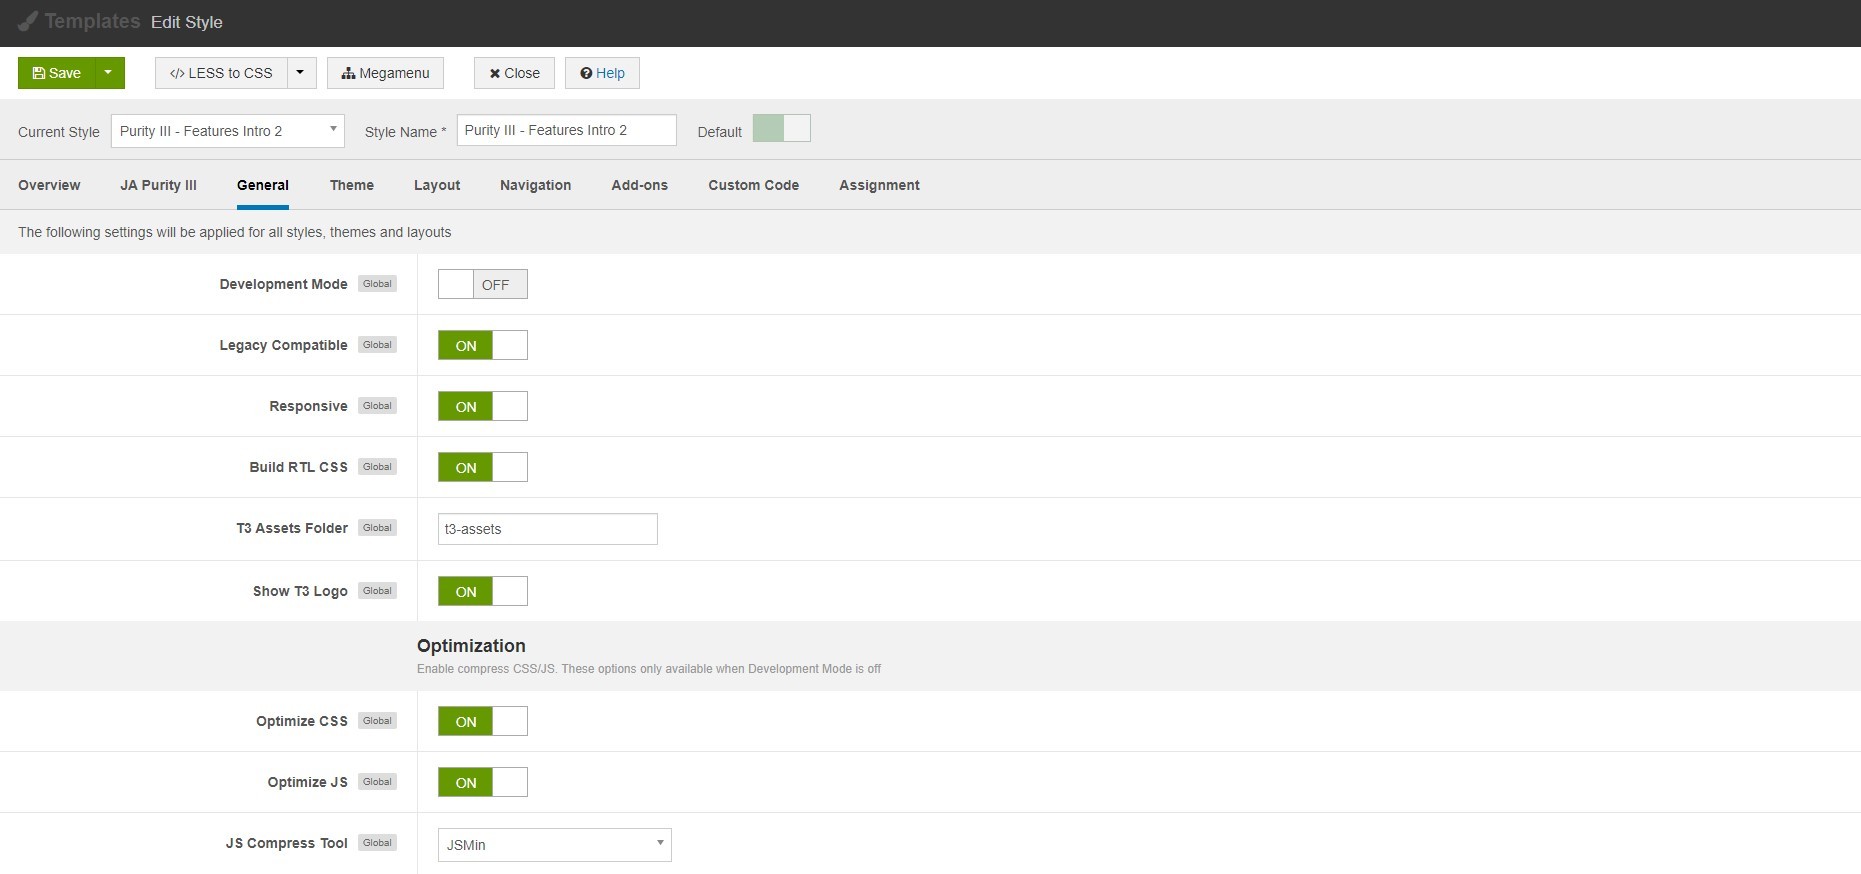This screenshot has width=1861, height=874.
Task: Disable the Legacy Compatible toggle
Action: coord(482,345)
